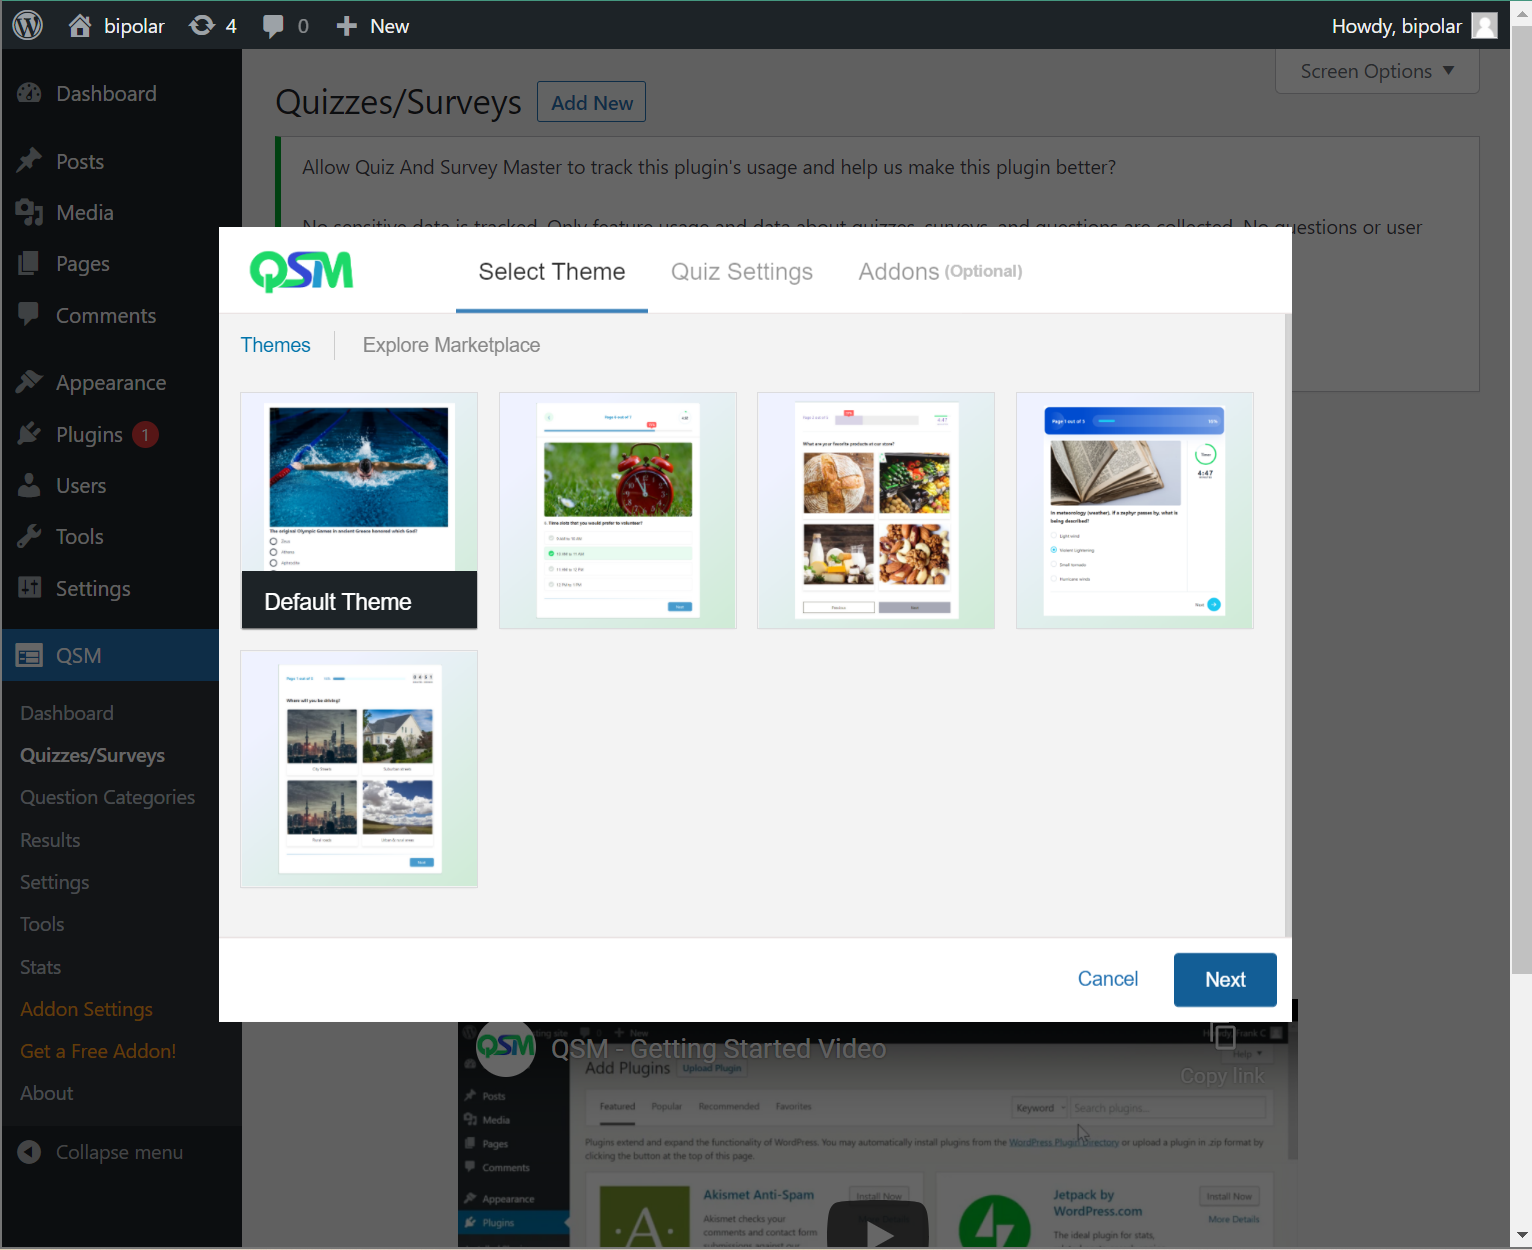Click the Comments icon in sidebar
1532x1250 pixels.
(30, 314)
